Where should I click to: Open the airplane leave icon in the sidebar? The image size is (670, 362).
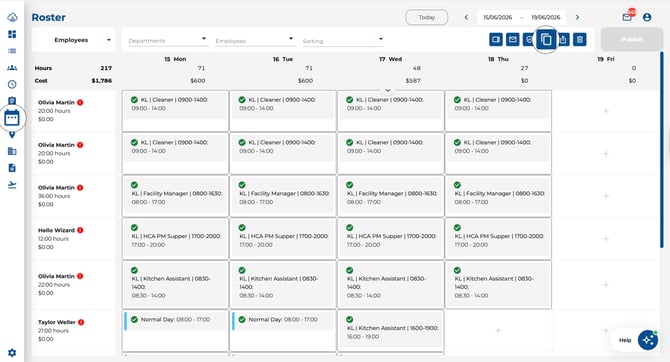point(12,185)
